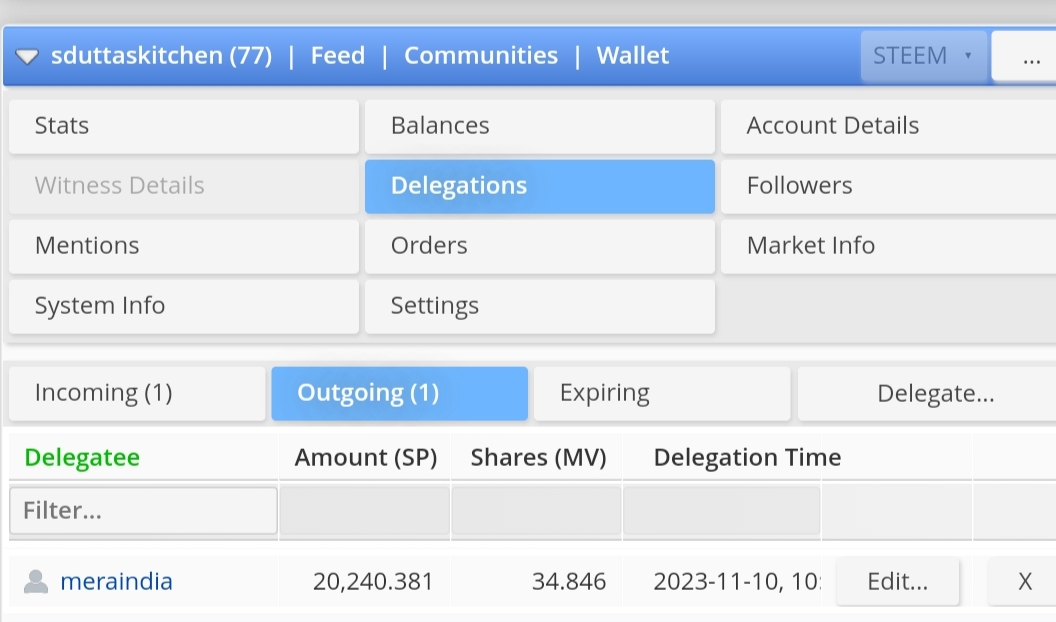This screenshot has height=622, width=1056.
Task: Open the Feed link in header
Action: click(x=337, y=56)
